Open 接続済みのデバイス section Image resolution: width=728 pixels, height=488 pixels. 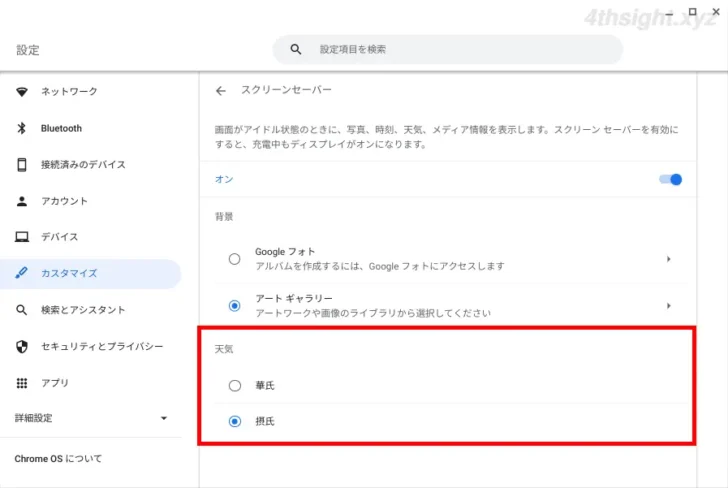(x=91, y=164)
